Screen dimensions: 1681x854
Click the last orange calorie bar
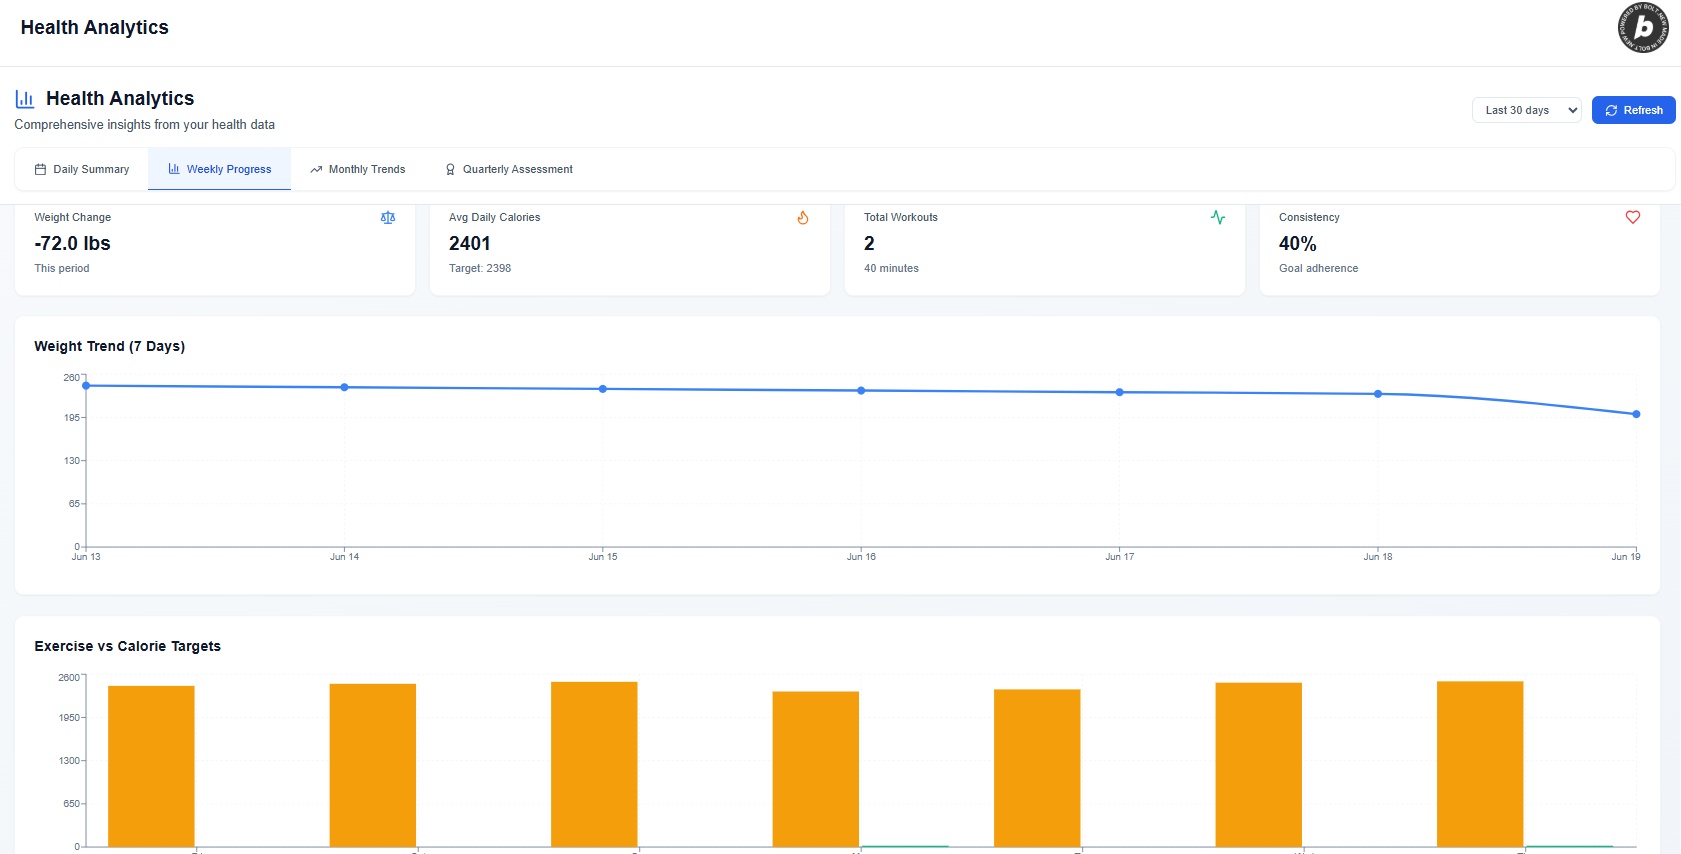1480,764
